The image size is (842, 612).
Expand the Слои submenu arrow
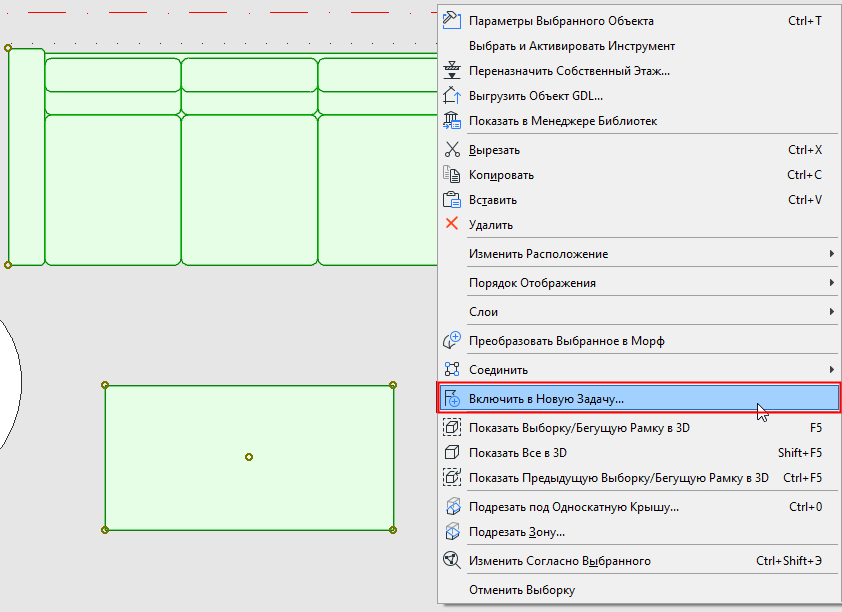(831, 312)
